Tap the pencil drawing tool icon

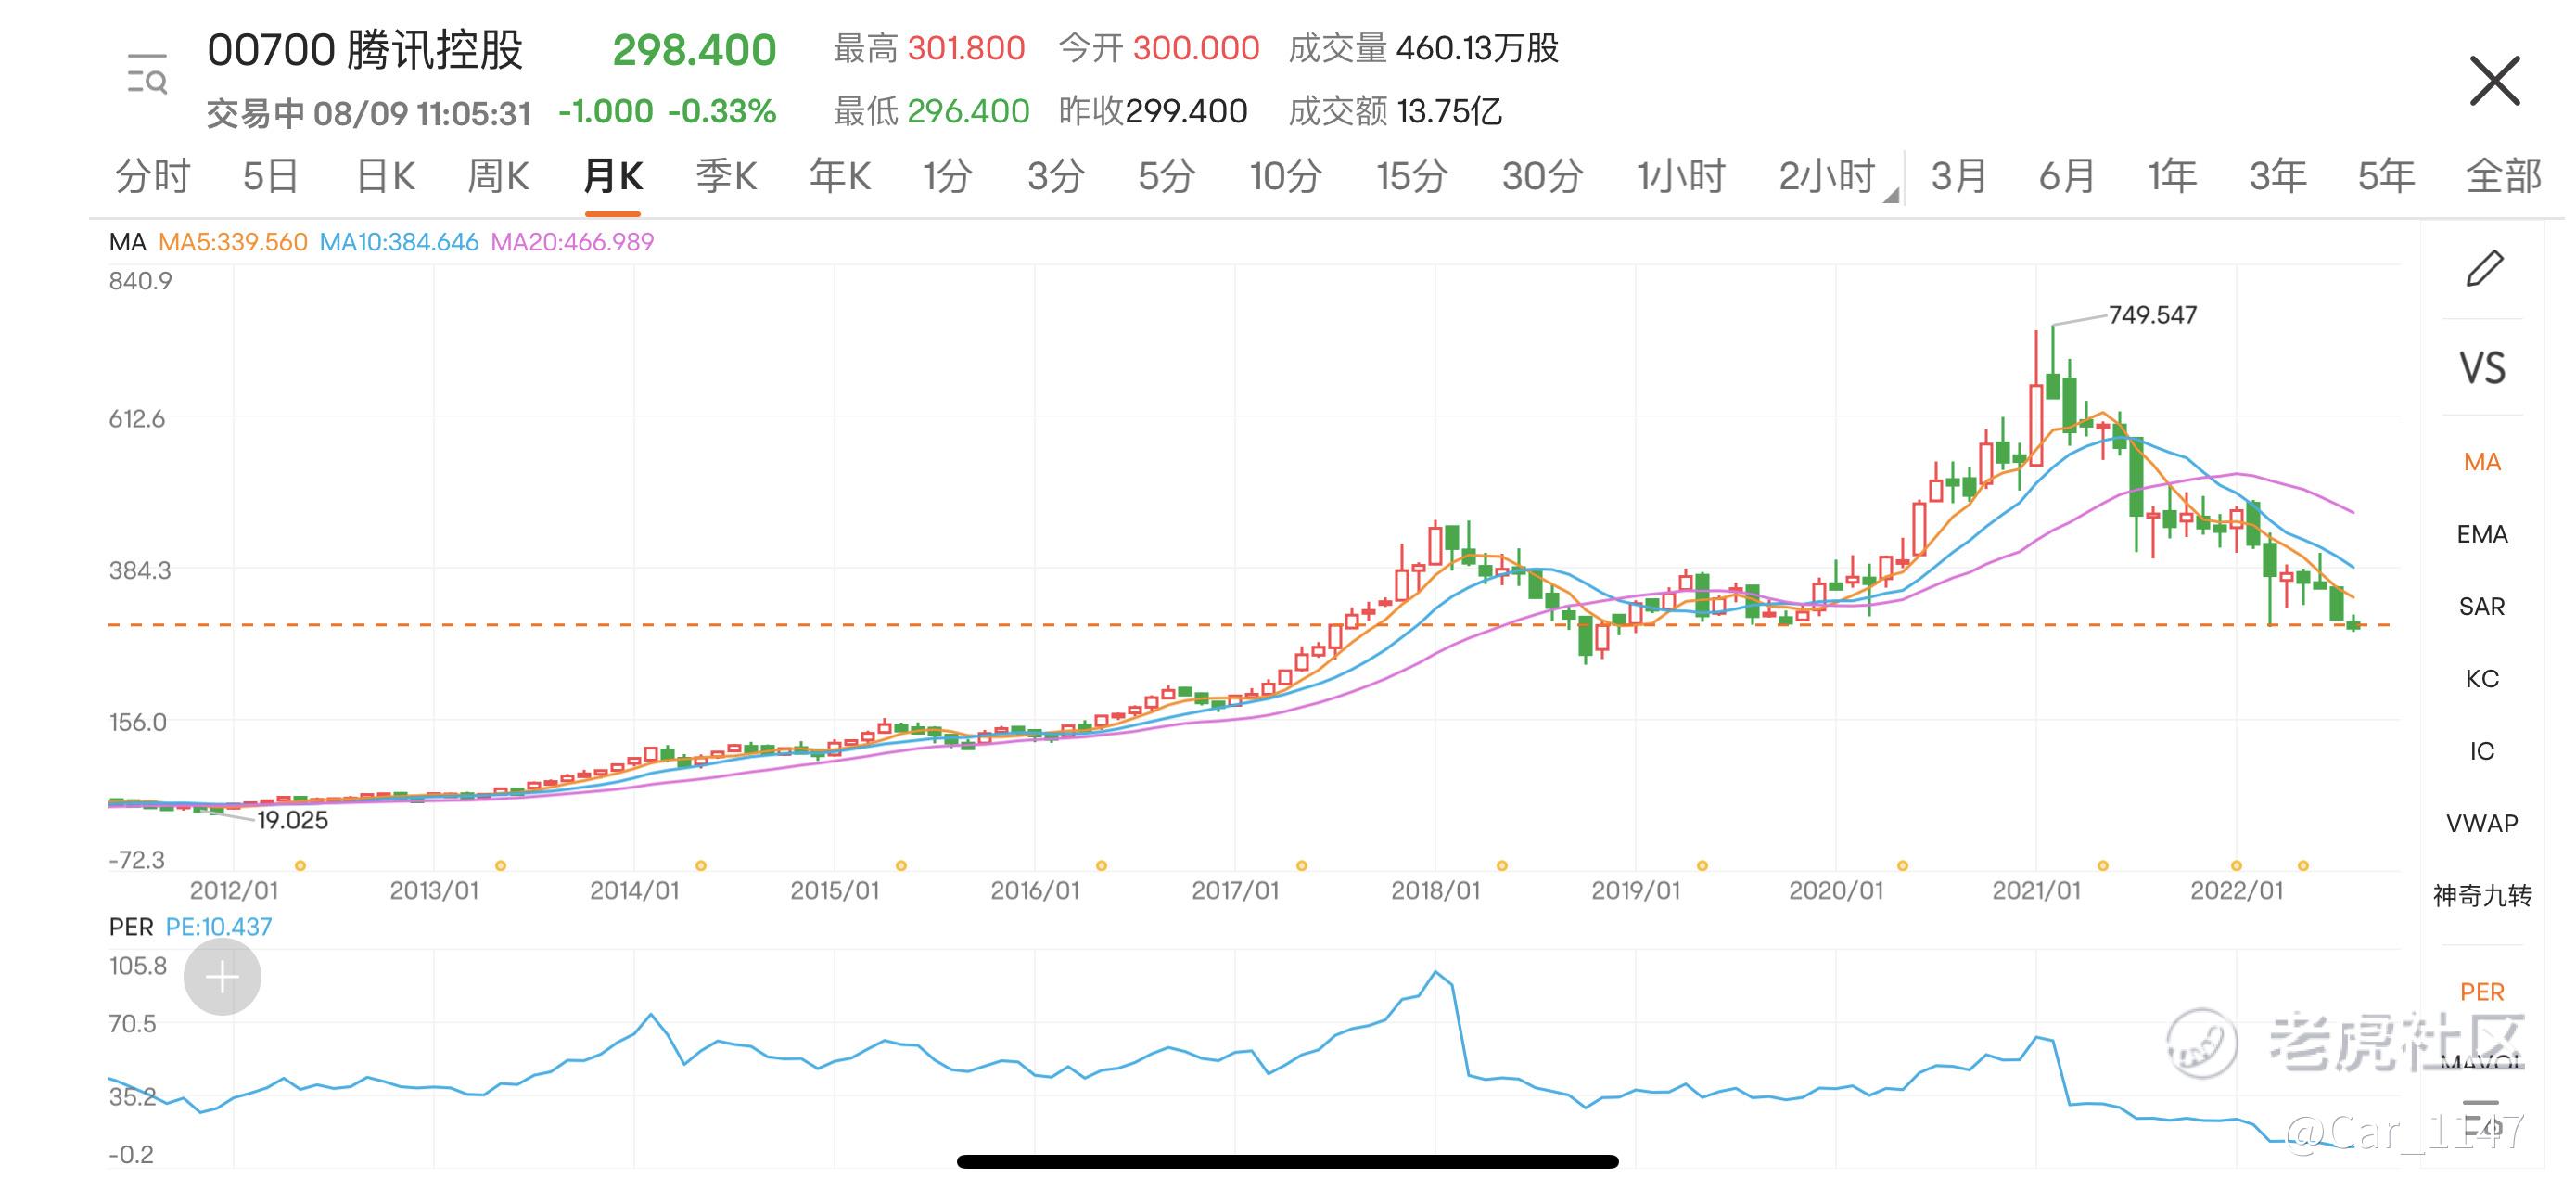coord(2484,269)
